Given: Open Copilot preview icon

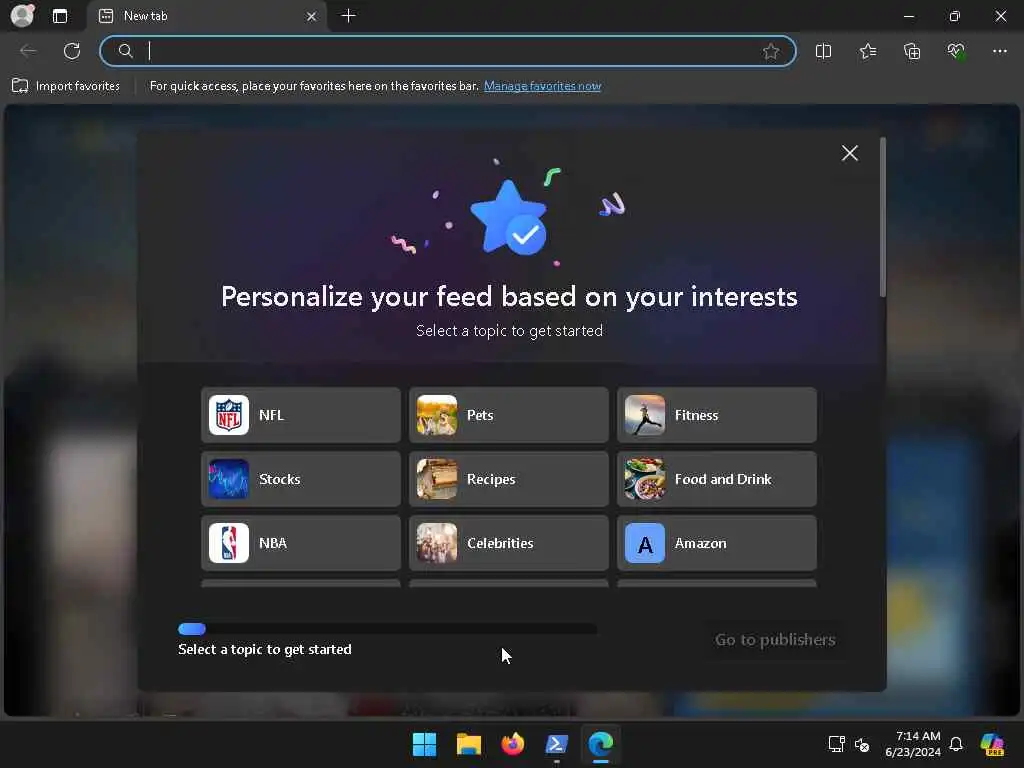Looking at the screenshot, I should point(992,744).
